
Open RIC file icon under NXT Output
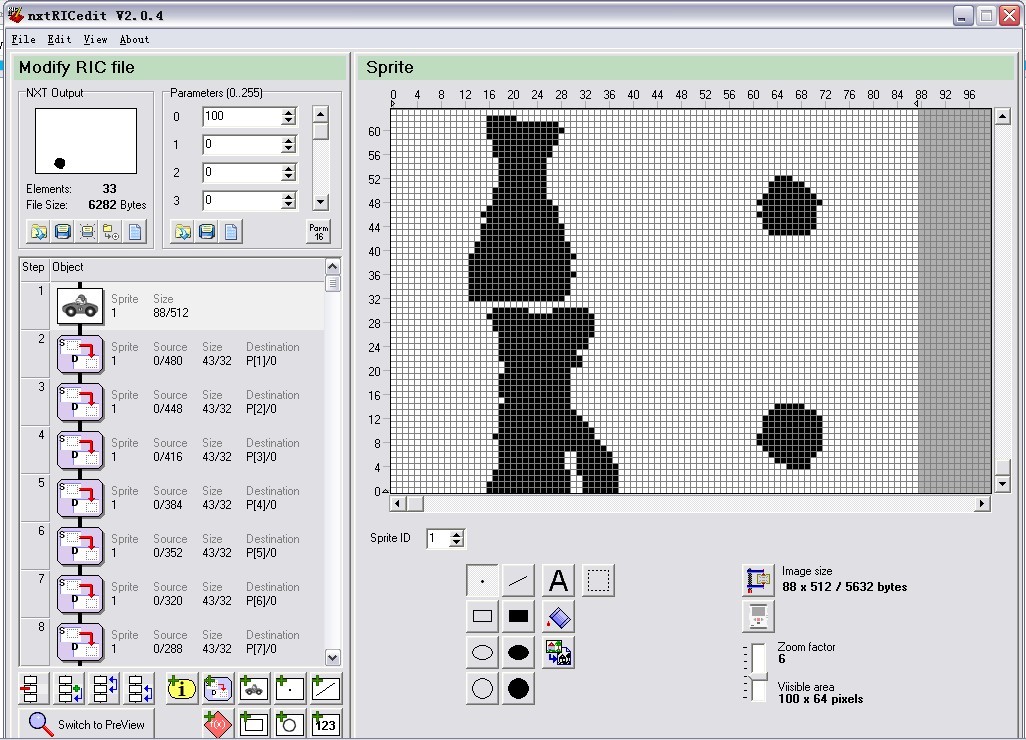[39, 232]
